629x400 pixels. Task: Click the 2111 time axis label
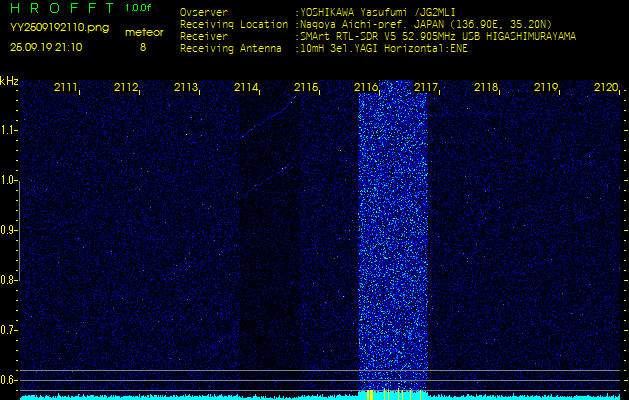pos(65,87)
